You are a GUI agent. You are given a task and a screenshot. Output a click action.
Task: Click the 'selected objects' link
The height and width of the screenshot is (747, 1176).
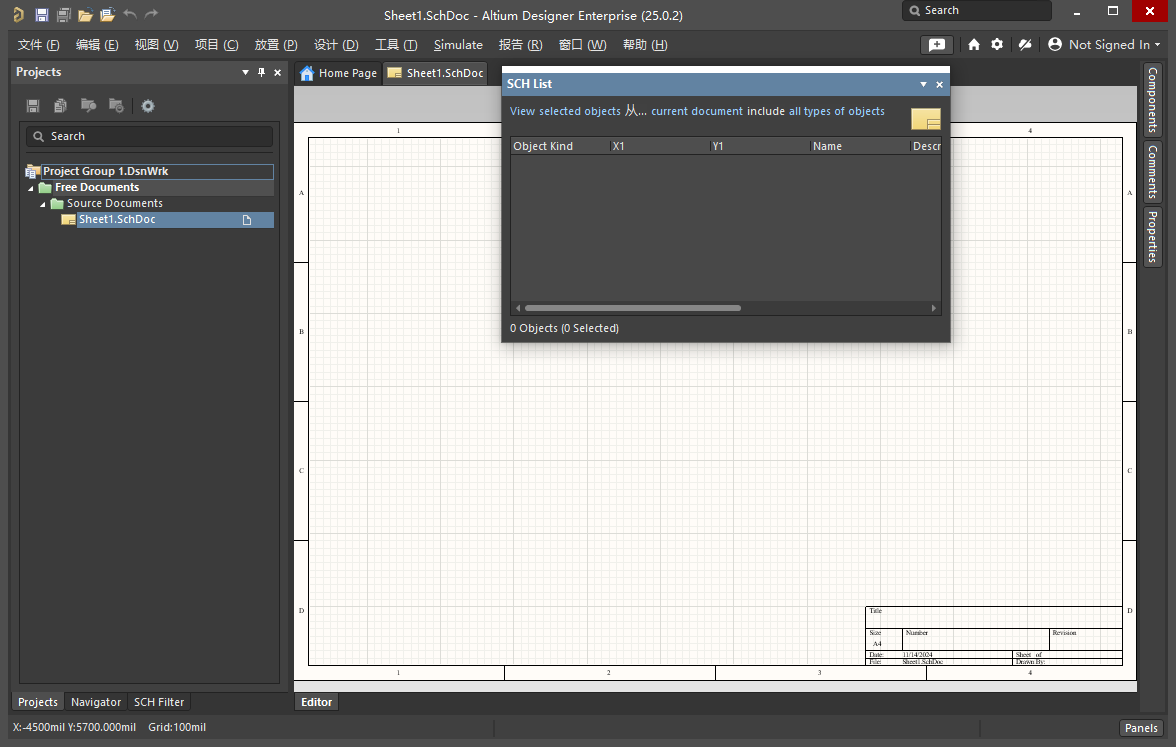coord(580,111)
